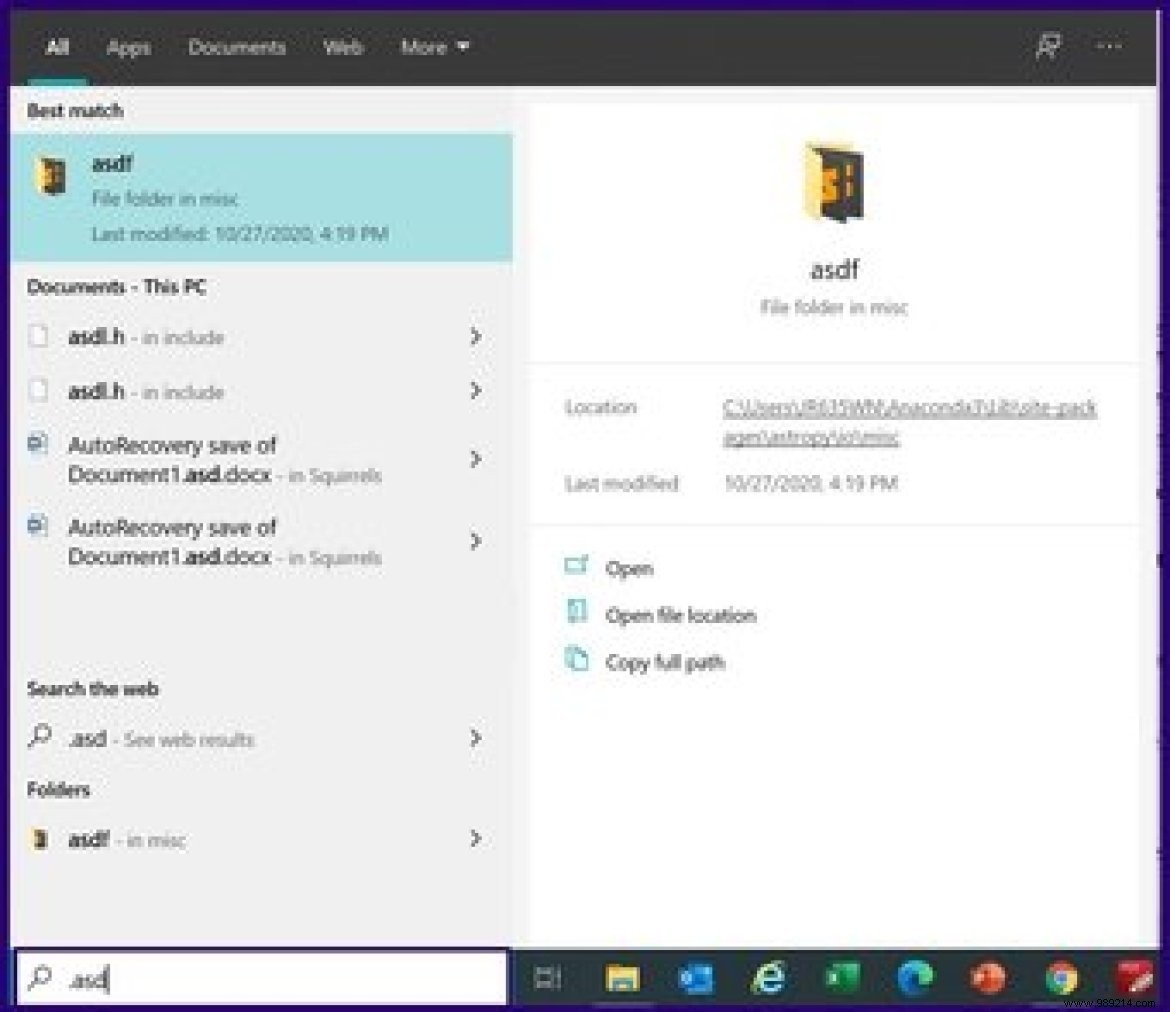Image resolution: width=1170 pixels, height=1012 pixels.
Task: Open File Explorer from the taskbar
Action: point(622,978)
